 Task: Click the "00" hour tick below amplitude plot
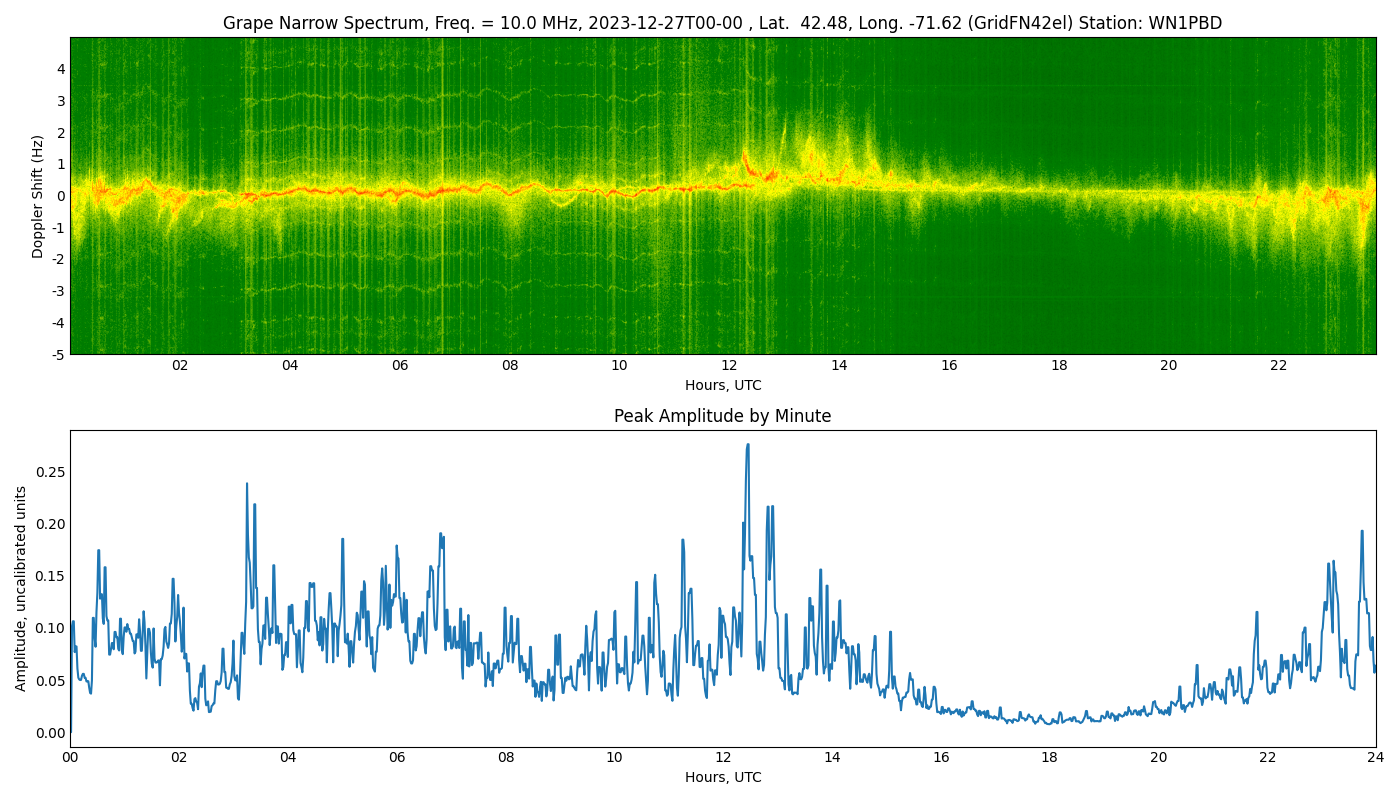(x=70, y=758)
